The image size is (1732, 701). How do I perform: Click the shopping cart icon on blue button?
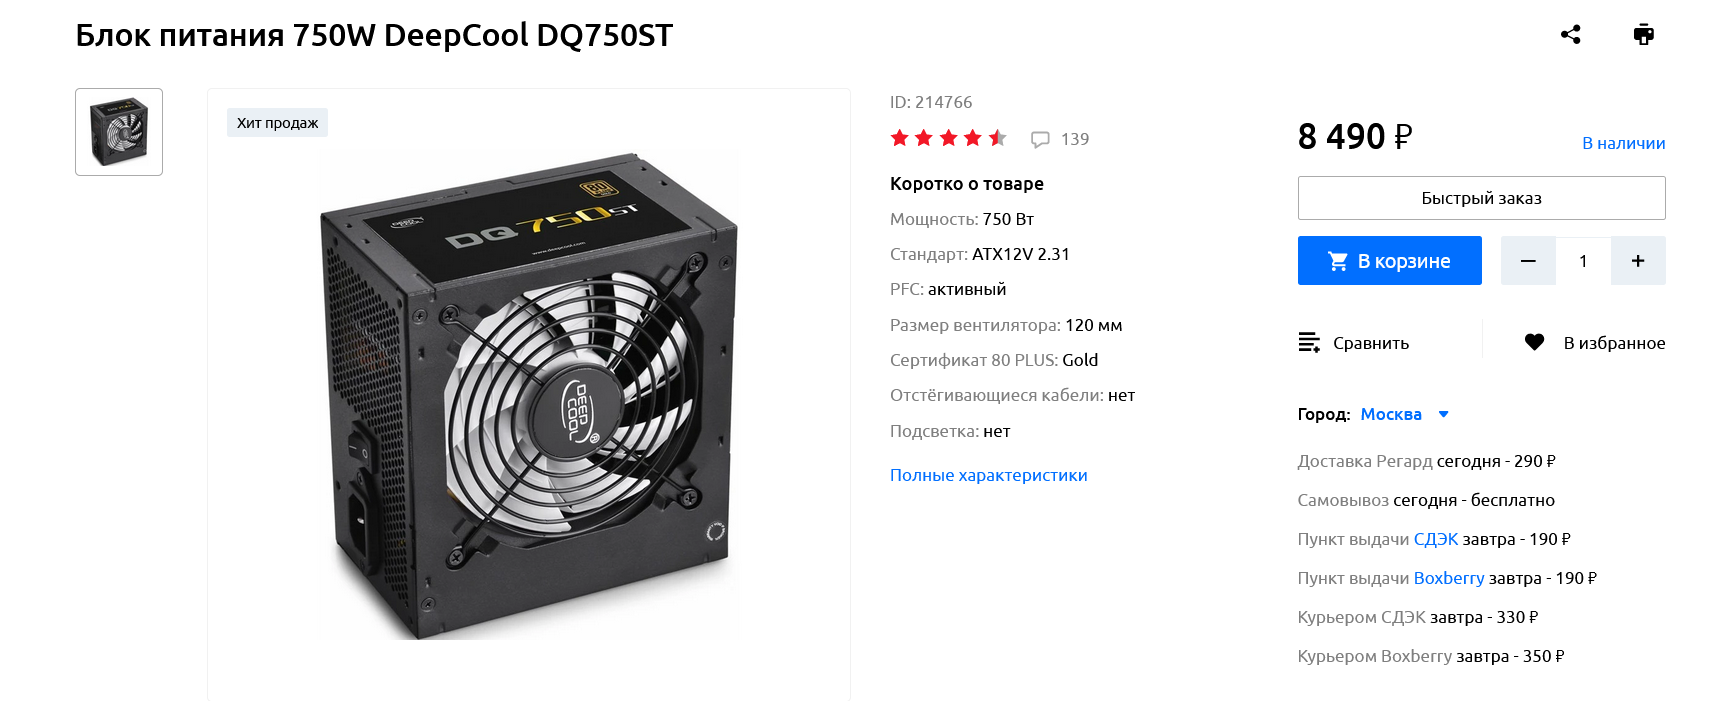[x=1337, y=261]
